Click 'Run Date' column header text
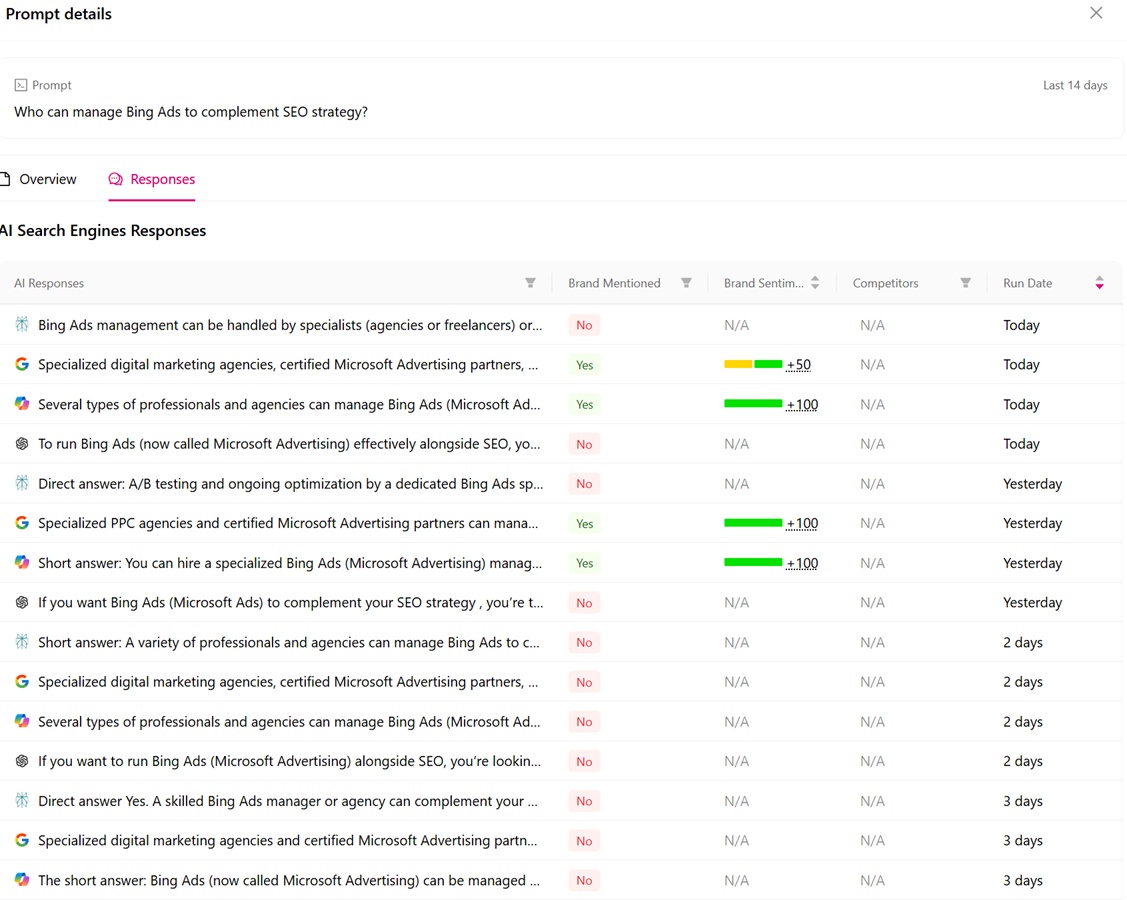The height and width of the screenshot is (900, 1127). [1028, 283]
